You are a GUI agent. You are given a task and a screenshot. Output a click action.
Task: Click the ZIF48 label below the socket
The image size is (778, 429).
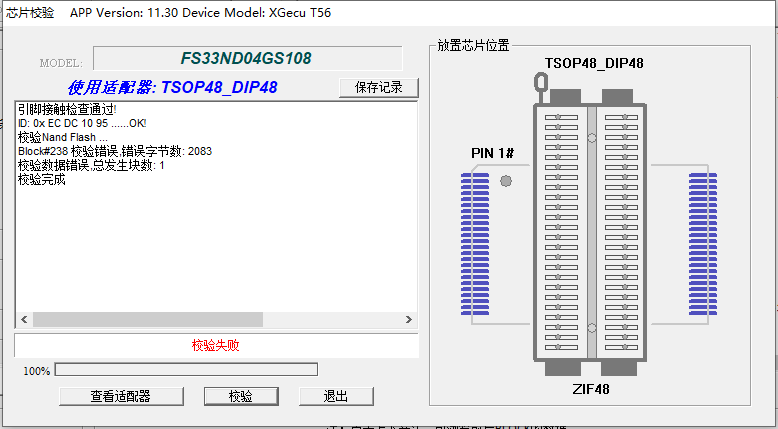click(x=591, y=389)
